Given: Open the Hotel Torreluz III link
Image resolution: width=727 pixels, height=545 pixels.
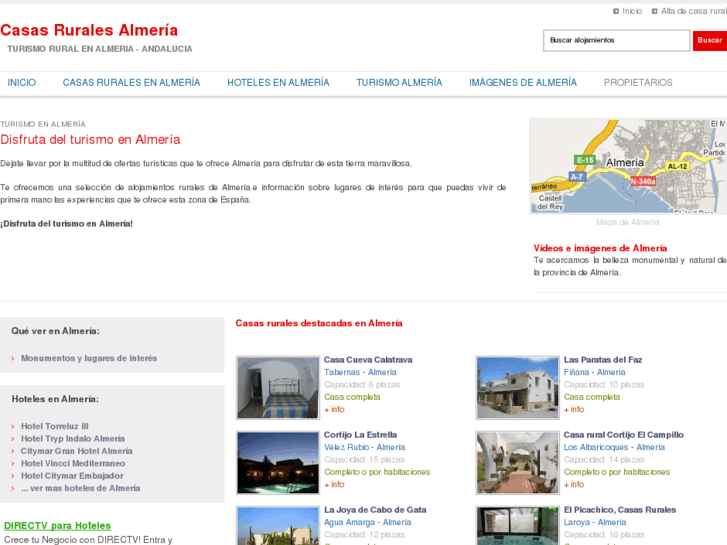Looking at the screenshot, I should coord(55,426).
